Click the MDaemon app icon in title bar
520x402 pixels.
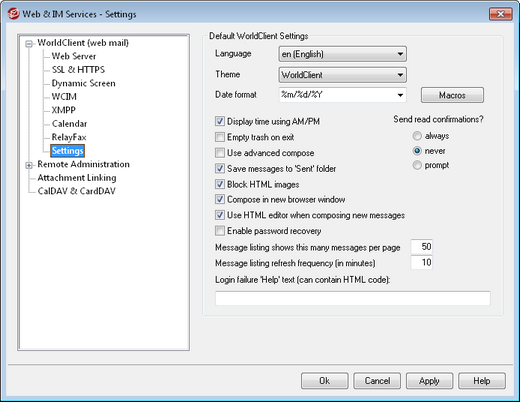click(x=14, y=14)
